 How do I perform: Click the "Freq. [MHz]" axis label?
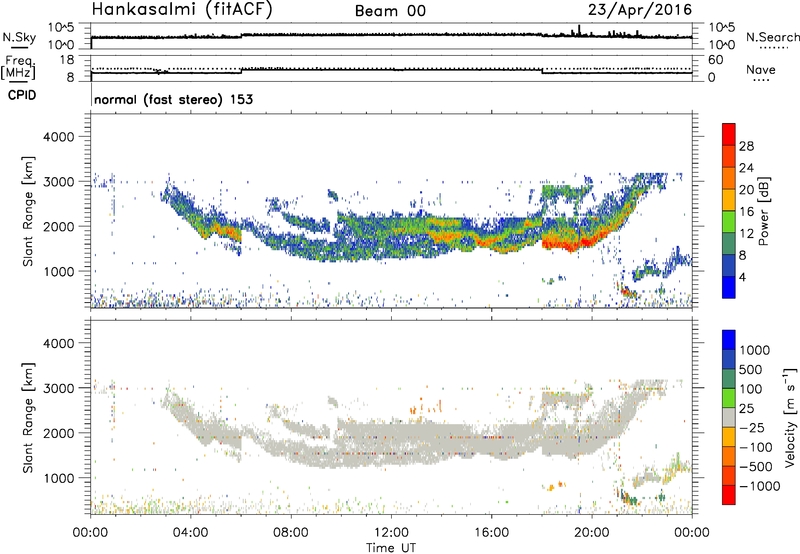pyautogui.click(x=19, y=68)
